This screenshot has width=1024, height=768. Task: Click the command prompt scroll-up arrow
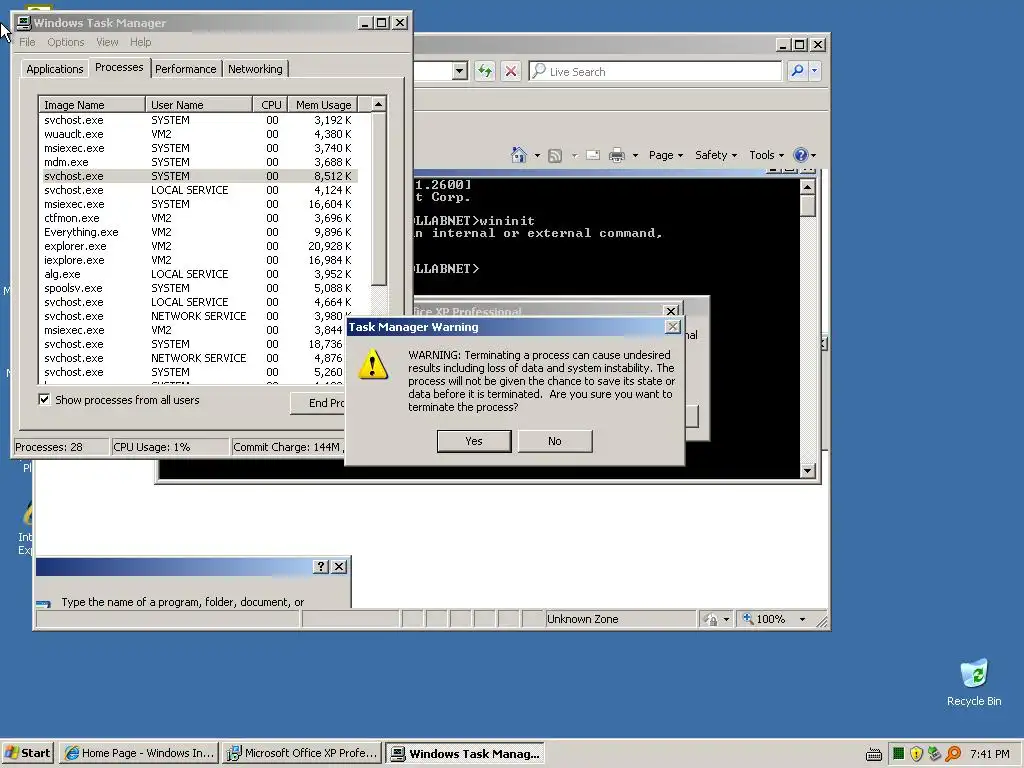tap(808, 187)
